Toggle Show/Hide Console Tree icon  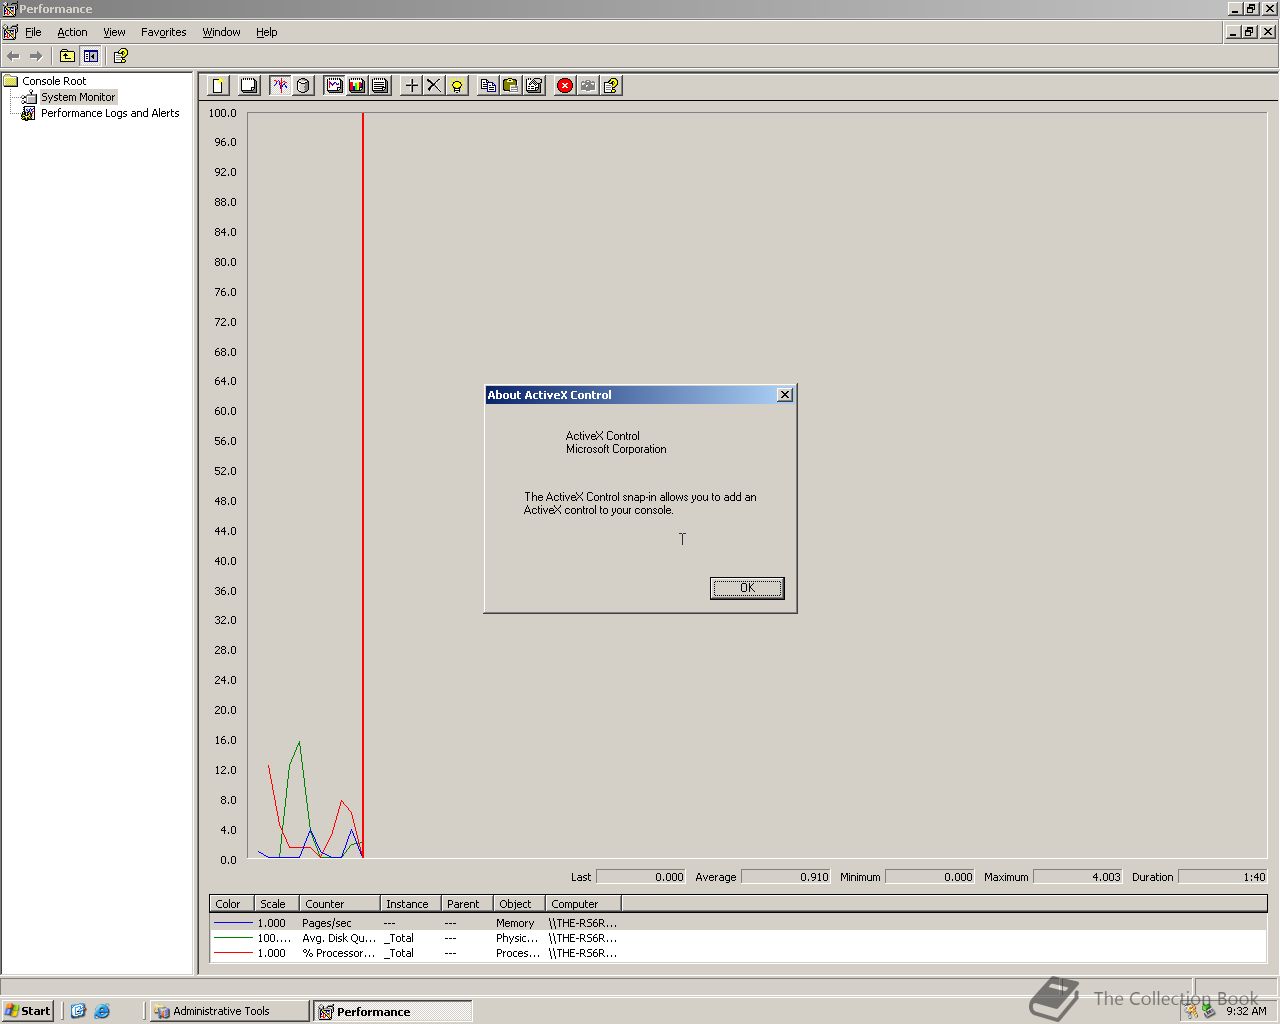tap(91, 56)
